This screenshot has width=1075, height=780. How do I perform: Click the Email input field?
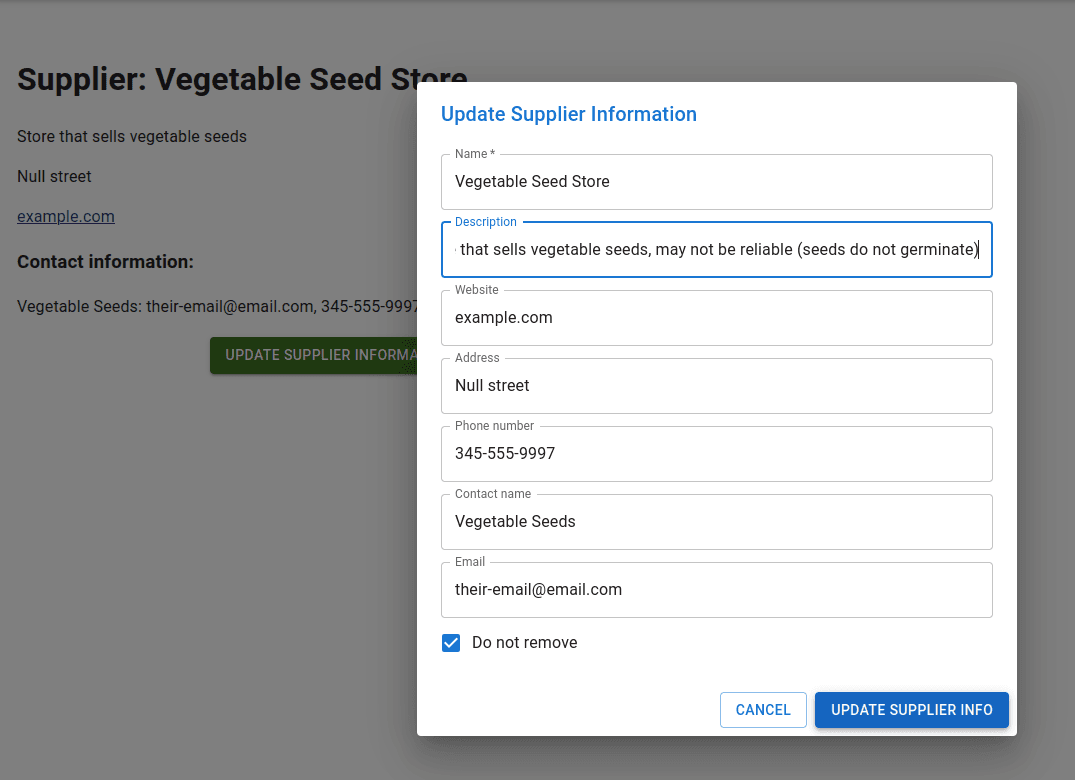716,589
